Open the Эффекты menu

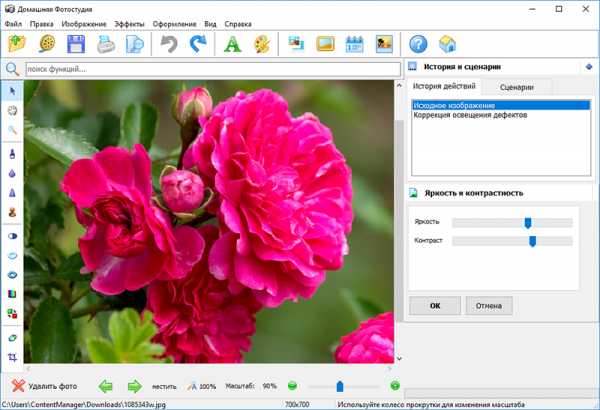[x=129, y=24]
